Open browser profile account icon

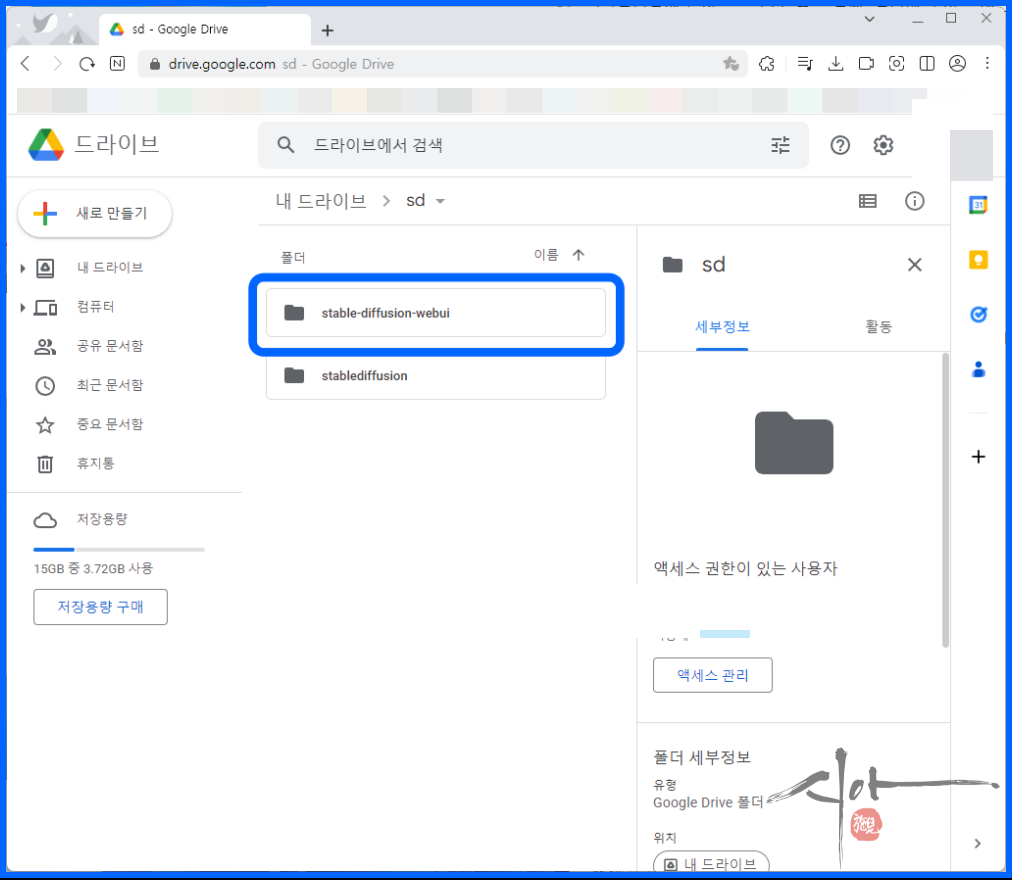(x=957, y=63)
